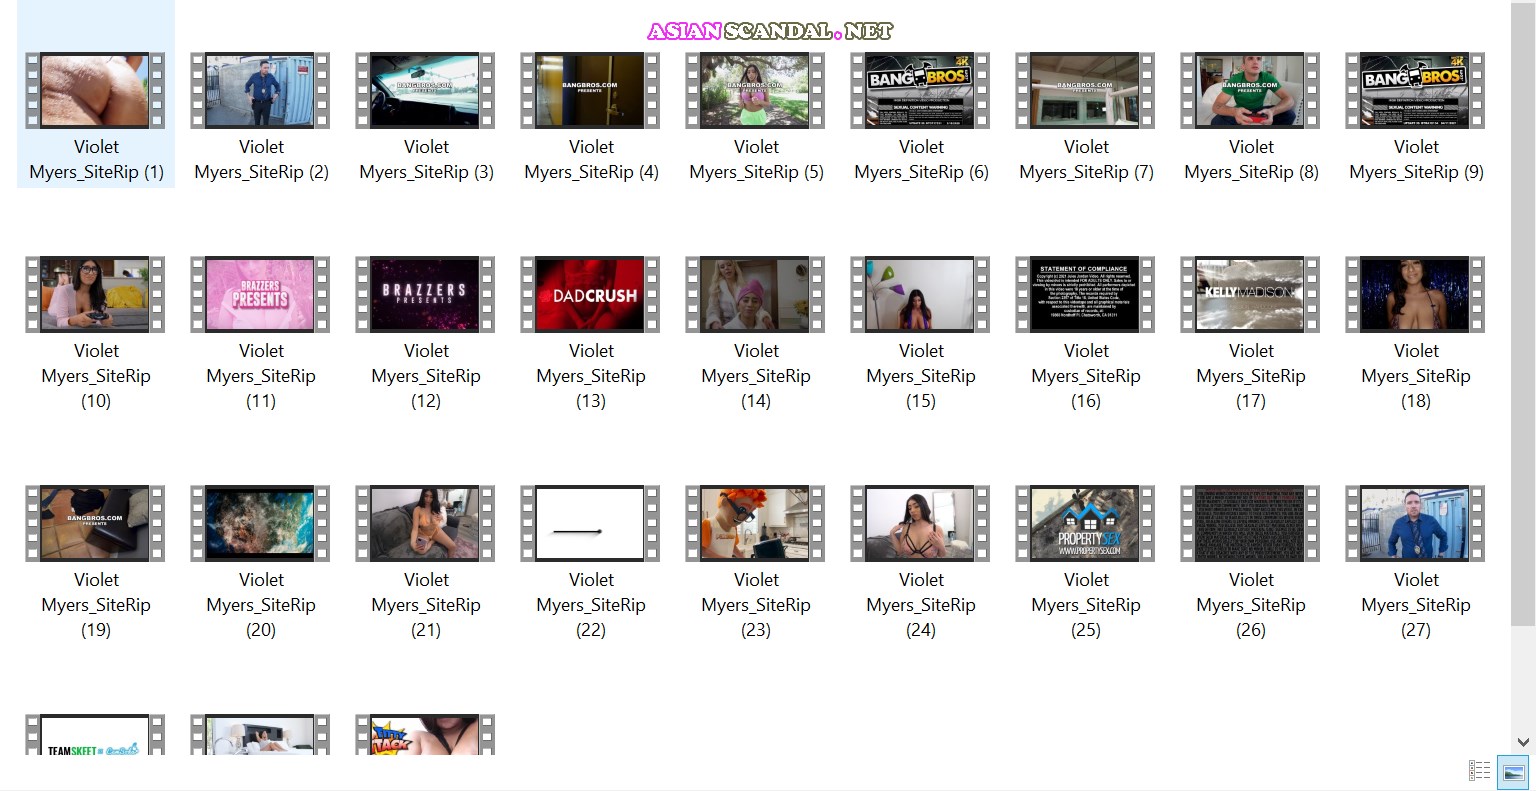Viewport: 1536px width, 791px height.
Task: Click the scroll down arrow
Action: click(1523, 742)
